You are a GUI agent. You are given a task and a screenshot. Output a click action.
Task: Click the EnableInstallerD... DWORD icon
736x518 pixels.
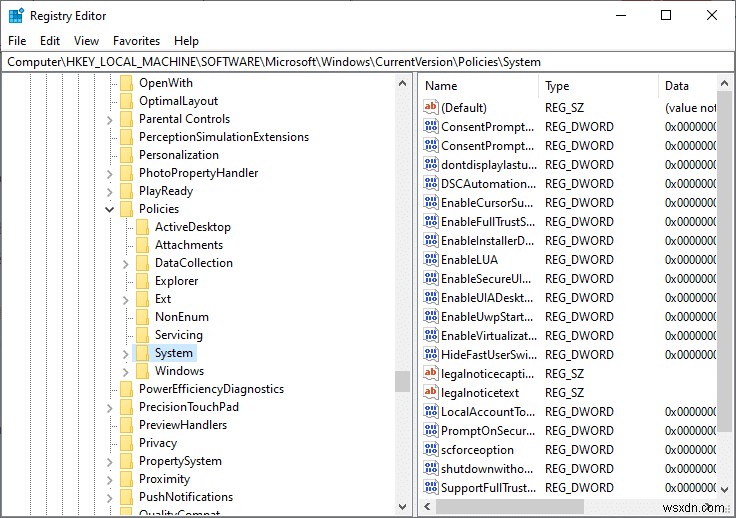point(430,240)
